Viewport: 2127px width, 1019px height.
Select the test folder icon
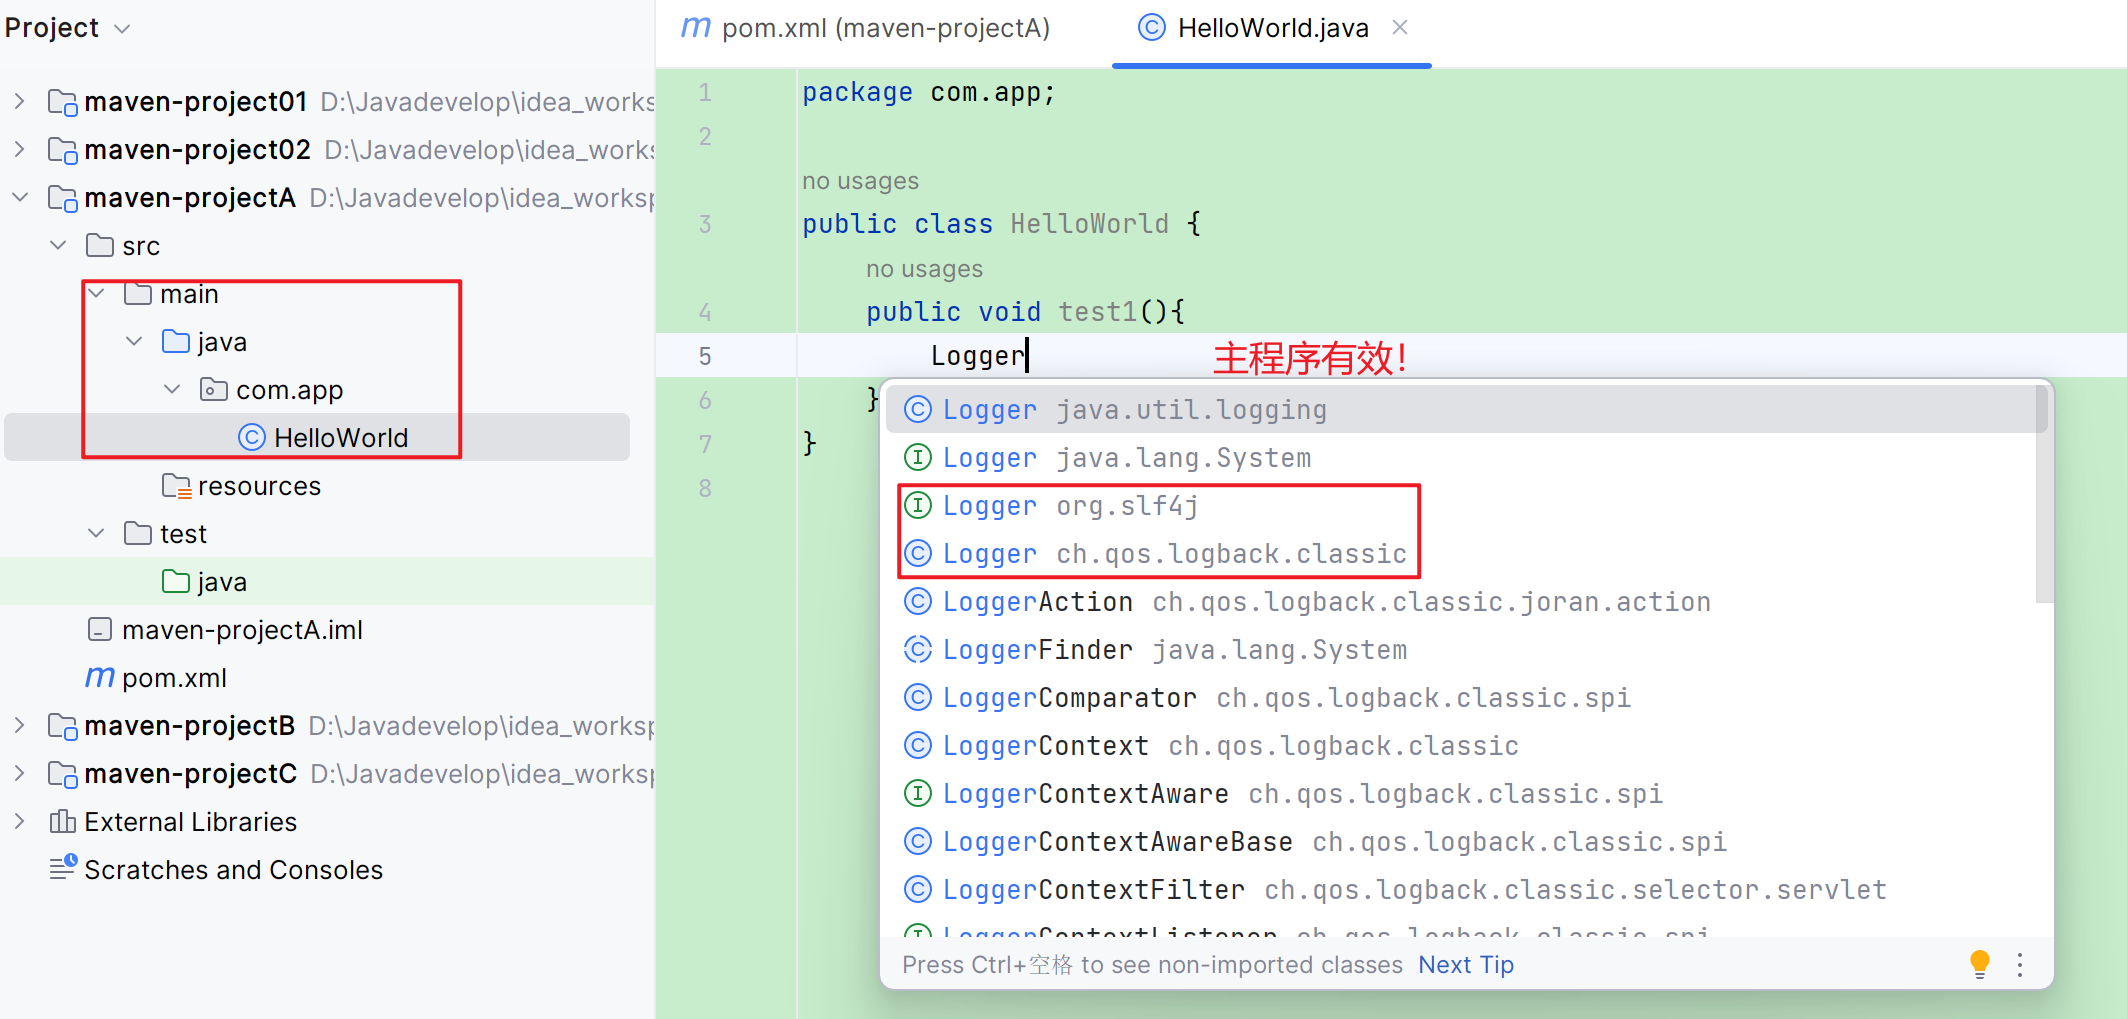(138, 533)
